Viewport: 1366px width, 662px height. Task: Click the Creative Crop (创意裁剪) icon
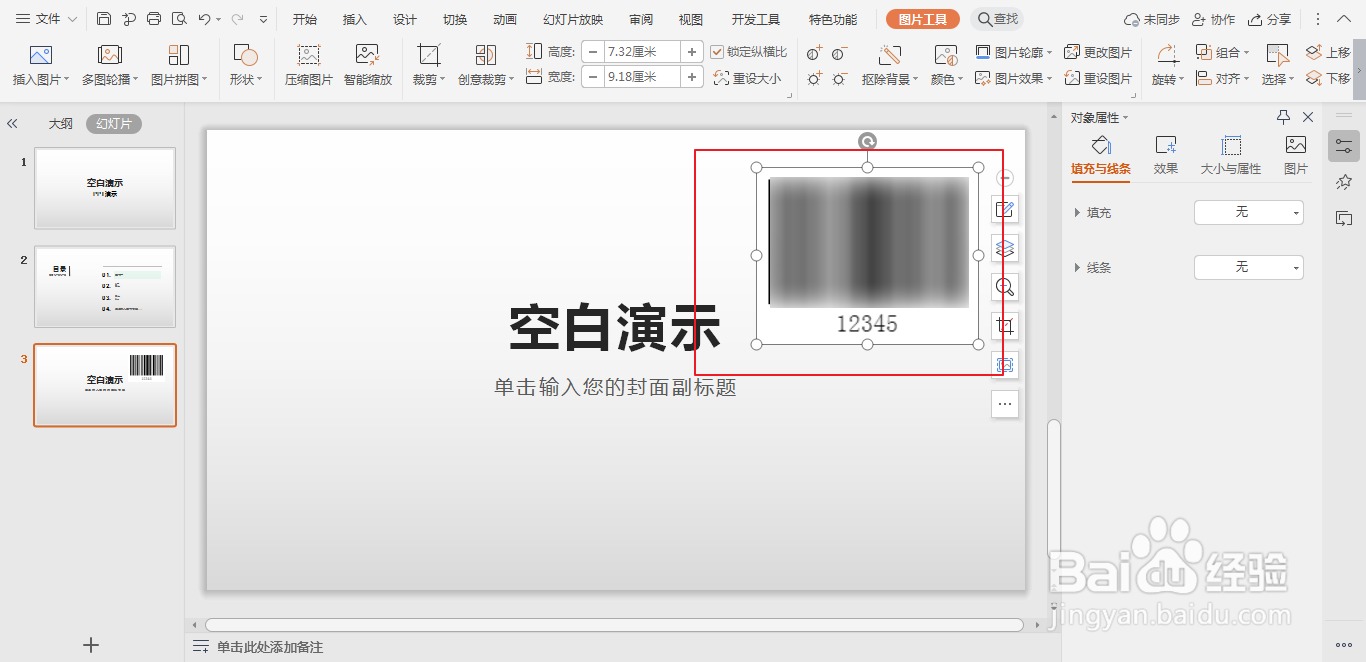(486, 55)
